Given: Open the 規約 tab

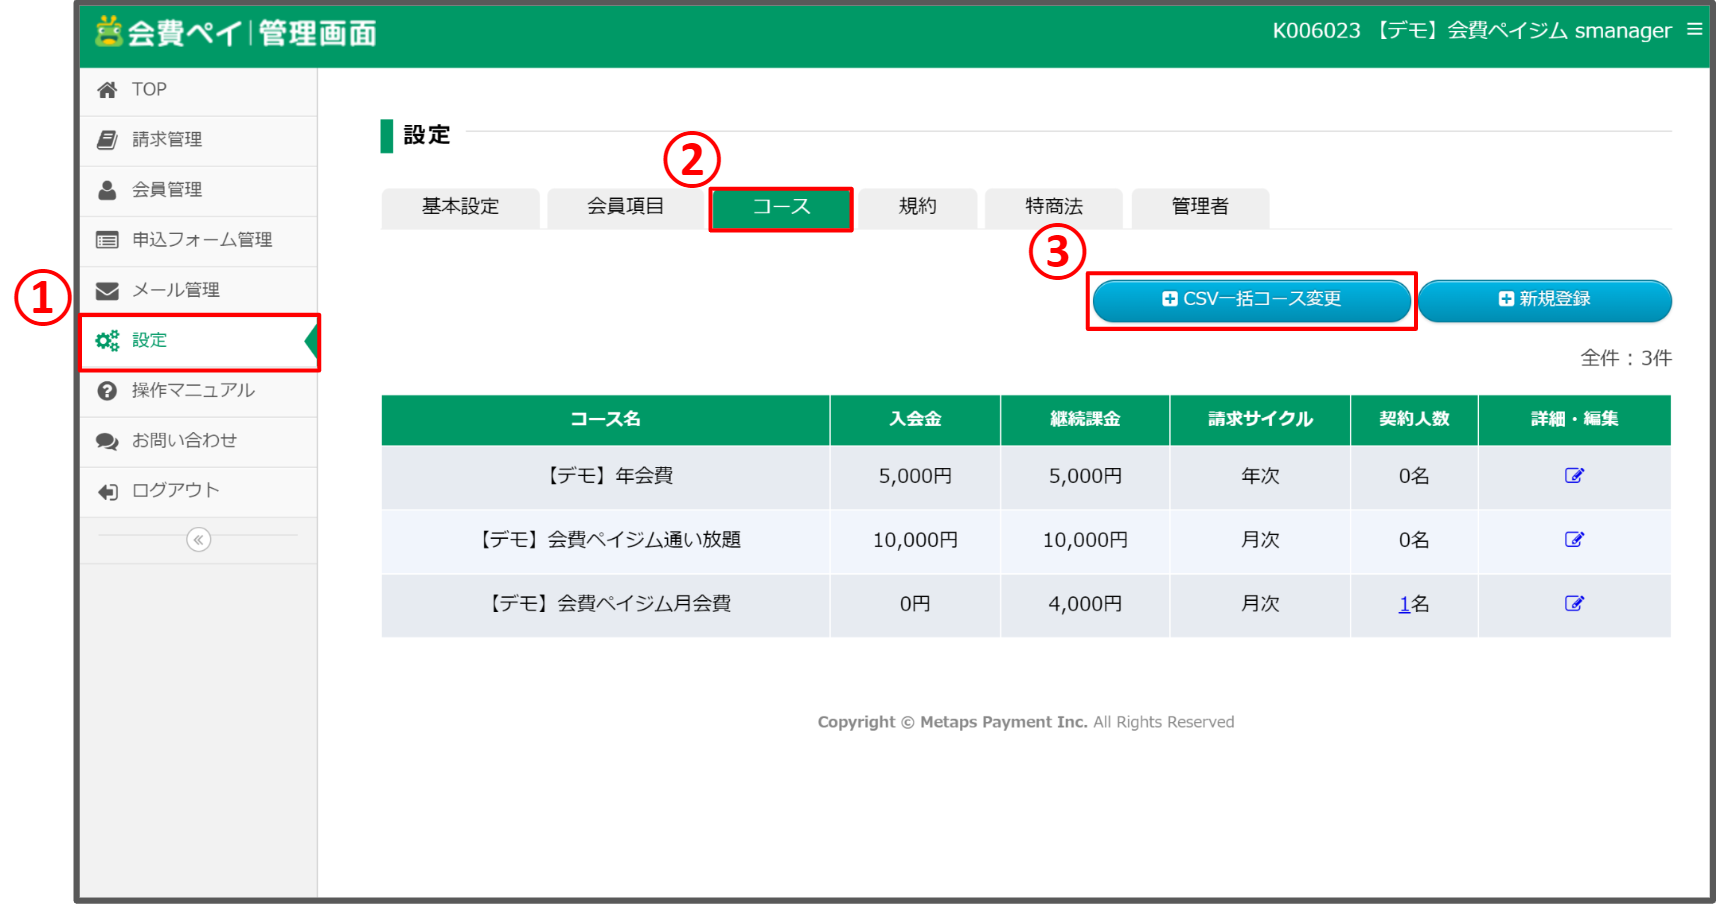Looking at the screenshot, I should (917, 207).
